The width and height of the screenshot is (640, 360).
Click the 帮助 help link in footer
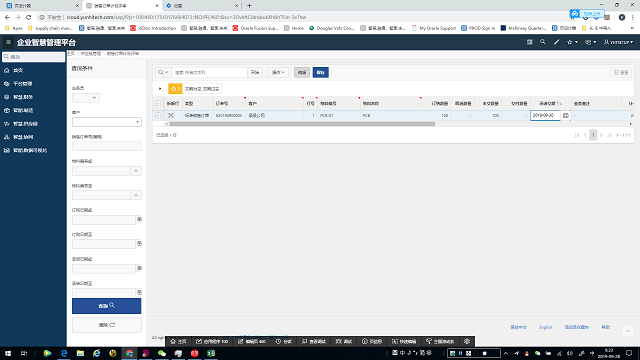tap(606, 327)
